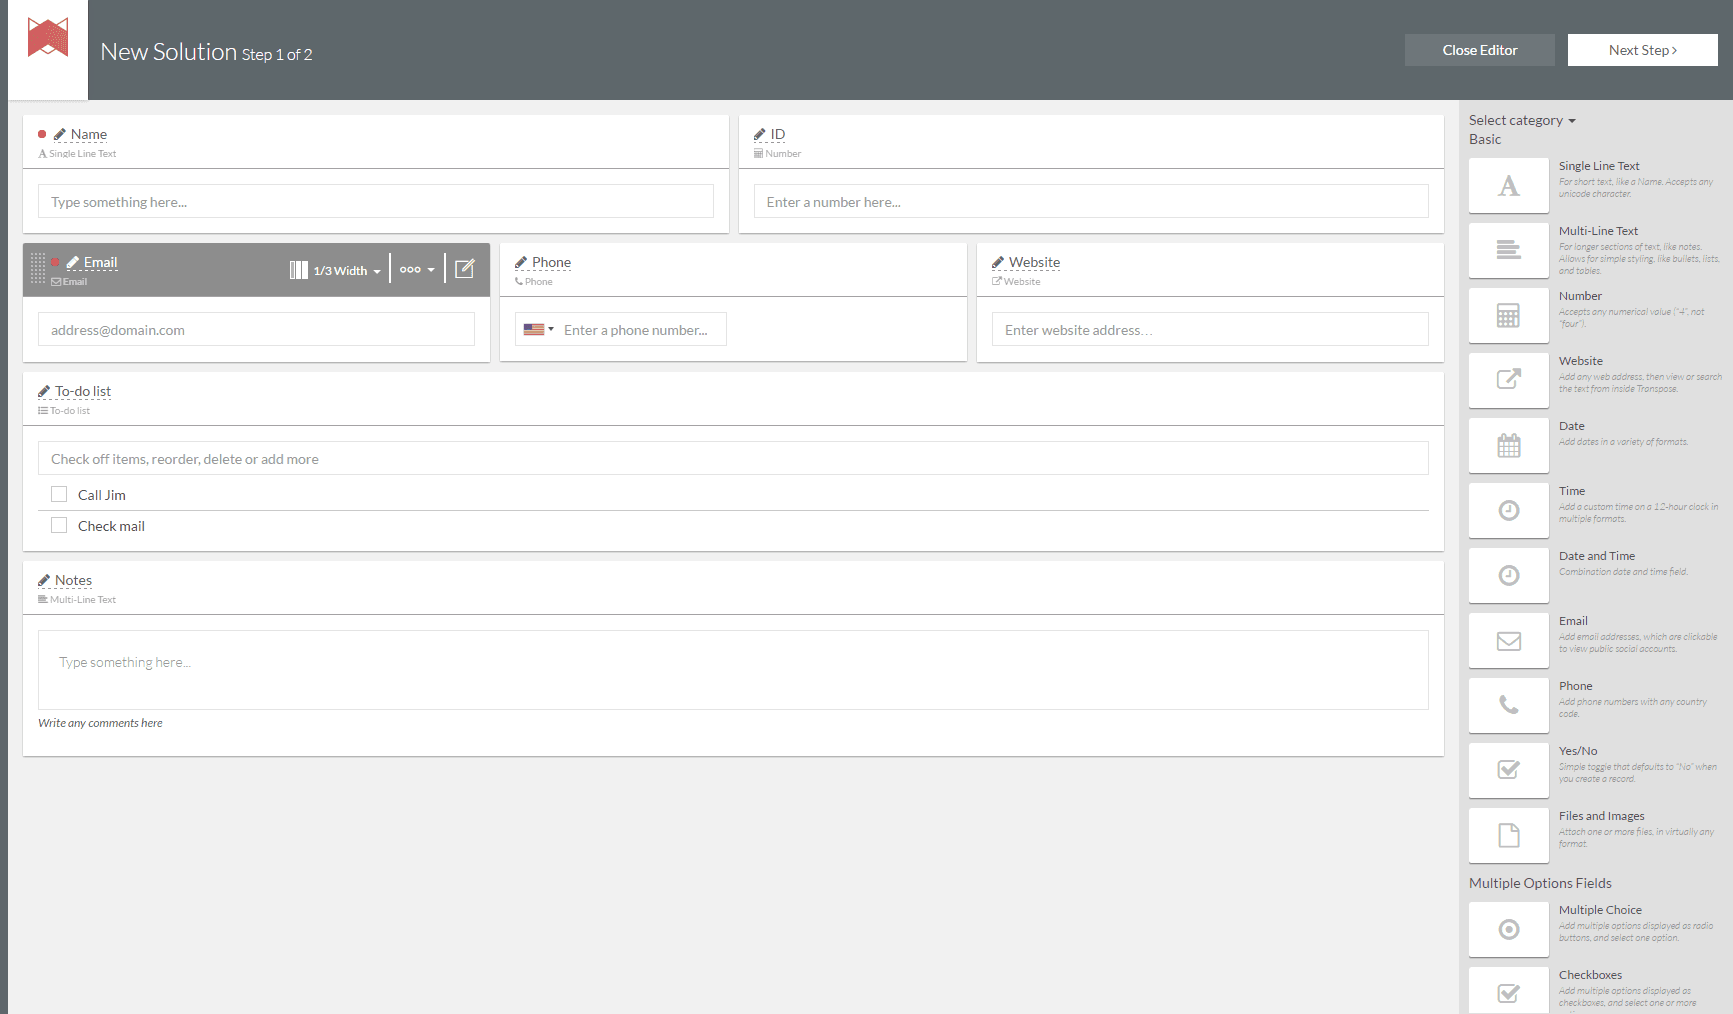Select the Files and Images field icon

click(1509, 835)
